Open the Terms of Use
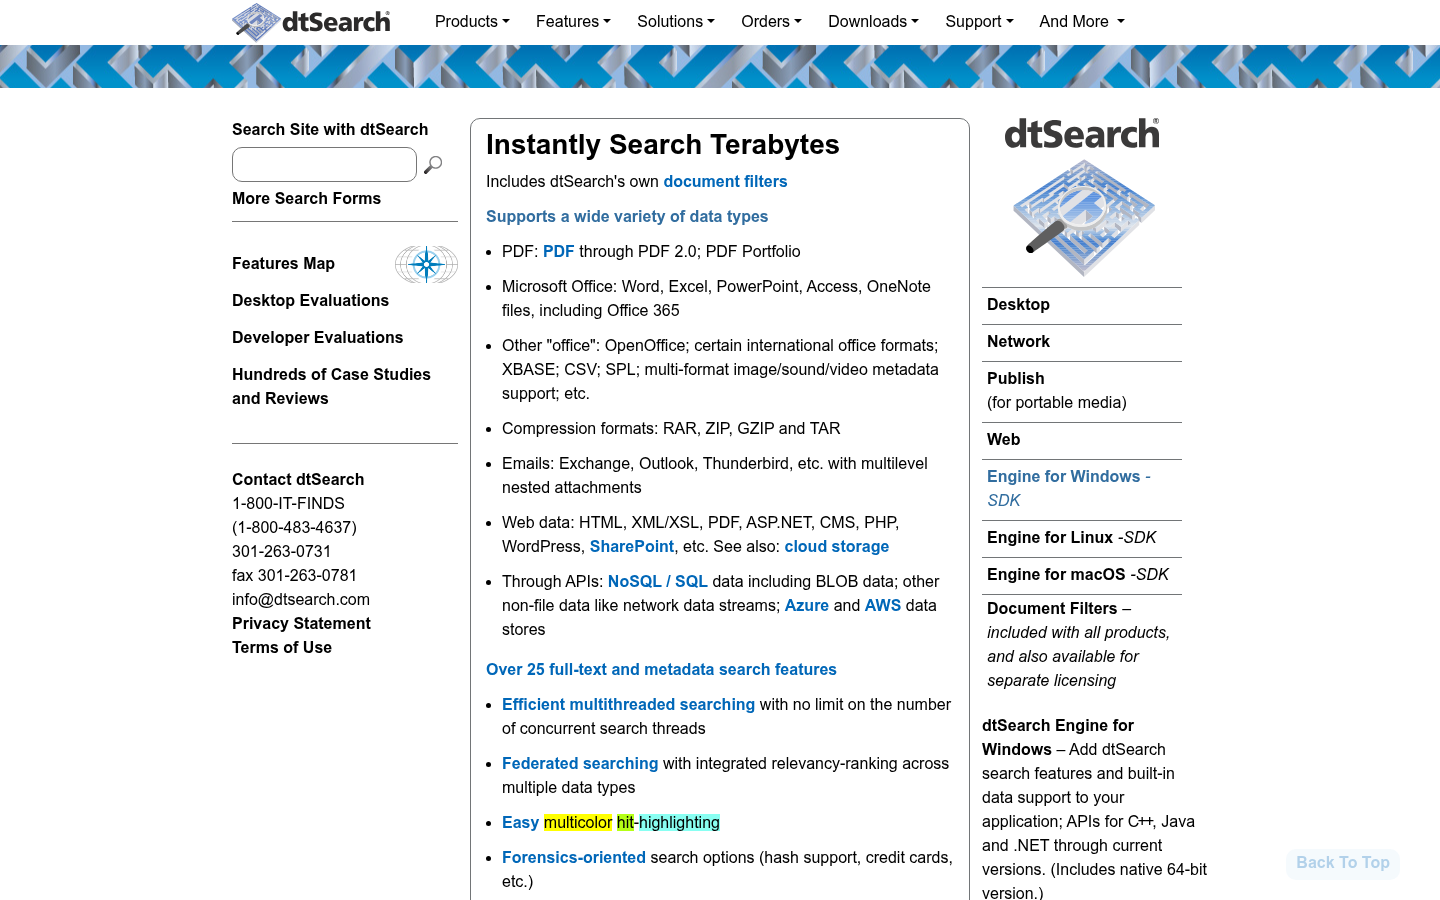1440x900 pixels. click(x=282, y=647)
